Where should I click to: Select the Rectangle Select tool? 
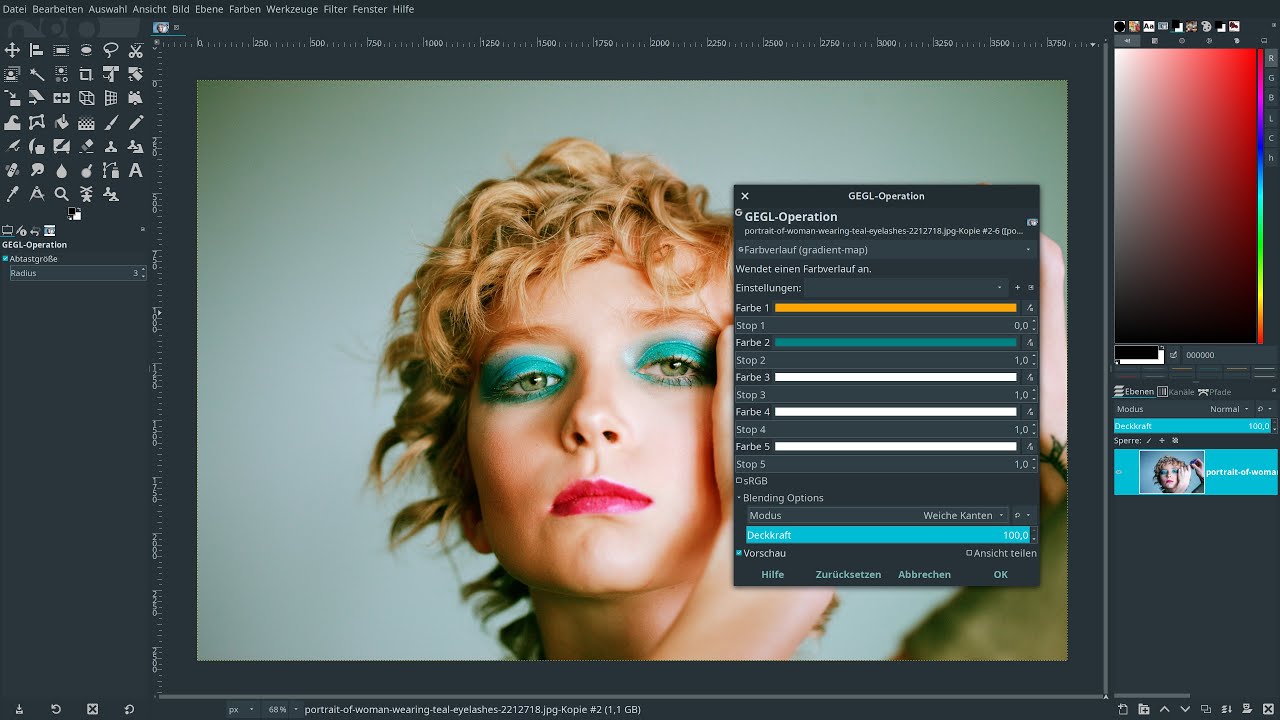tap(61, 50)
